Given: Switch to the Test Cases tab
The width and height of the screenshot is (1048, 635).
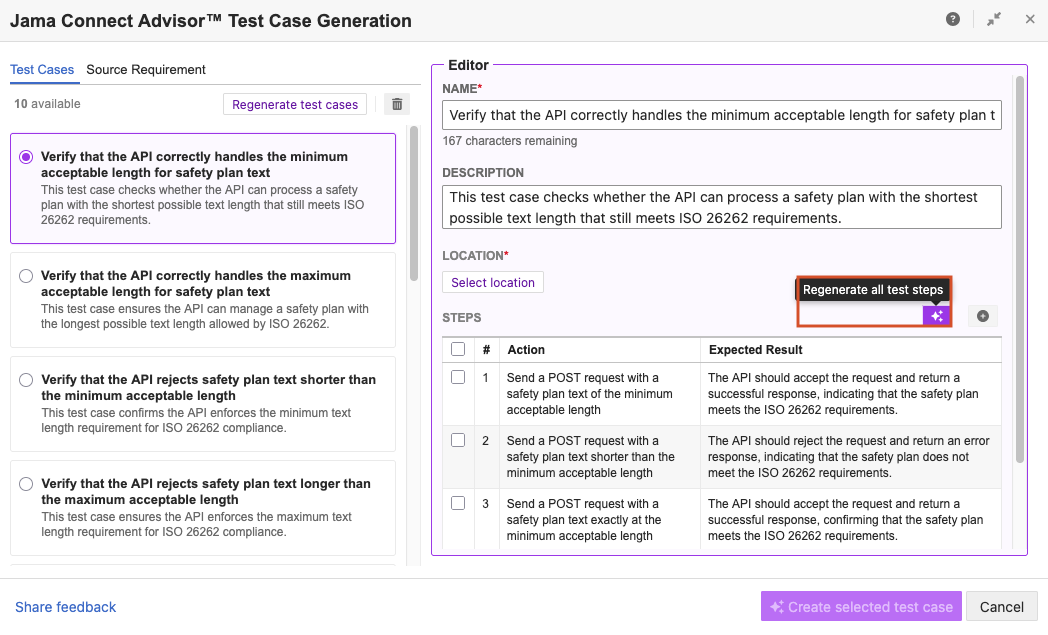Looking at the screenshot, I should click(42, 70).
